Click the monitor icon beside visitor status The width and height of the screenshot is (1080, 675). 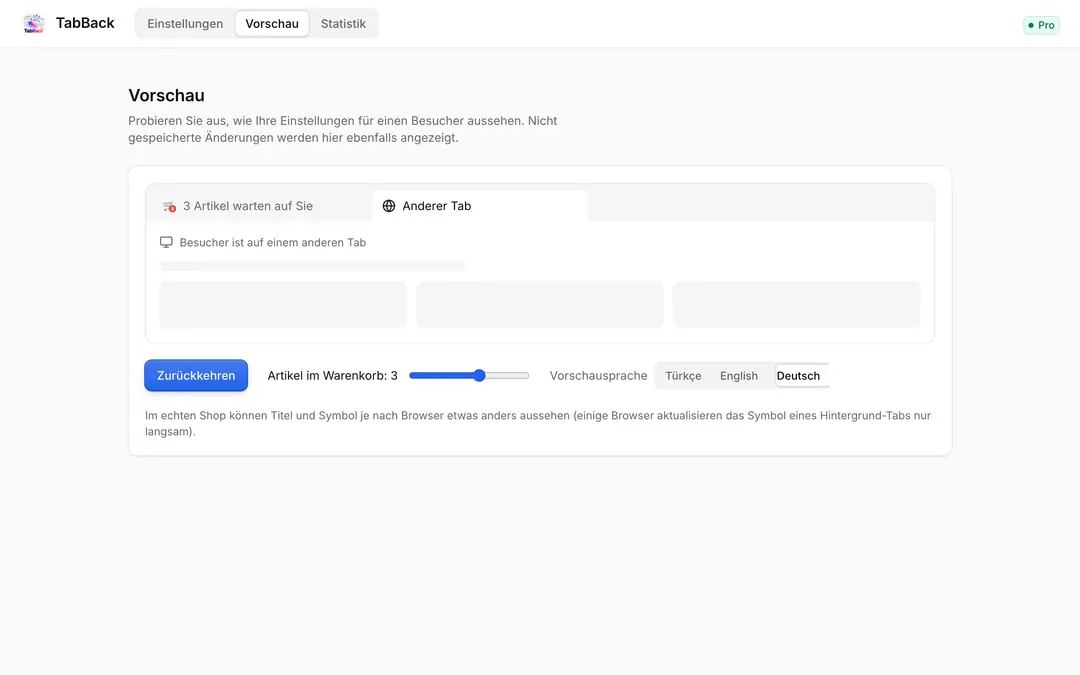click(x=166, y=242)
